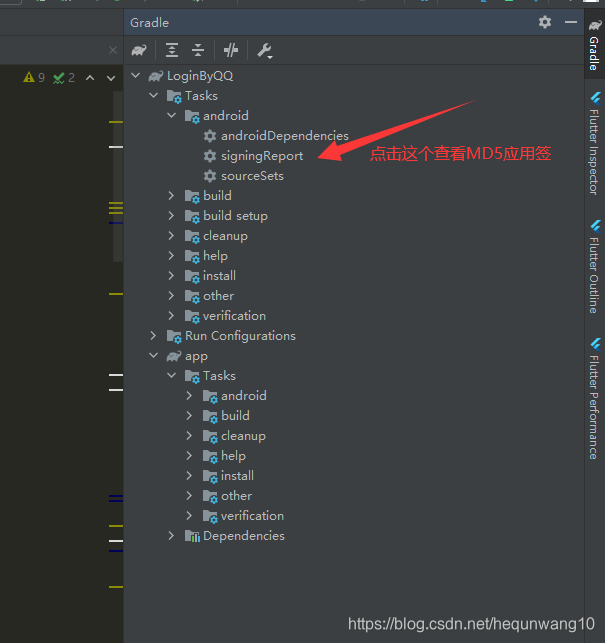
Task: Select the Run Configurations label
Action: [240, 336]
